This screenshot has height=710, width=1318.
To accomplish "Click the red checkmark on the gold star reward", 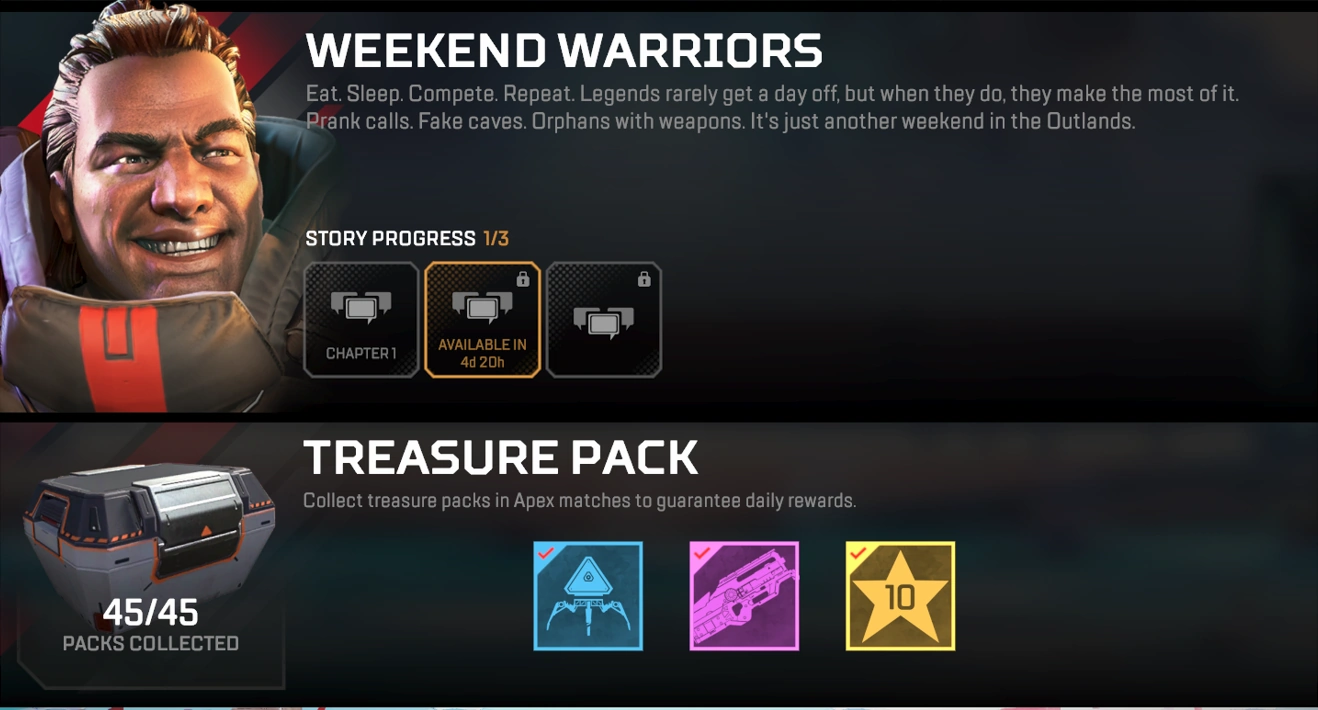I will [x=857, y=552].
